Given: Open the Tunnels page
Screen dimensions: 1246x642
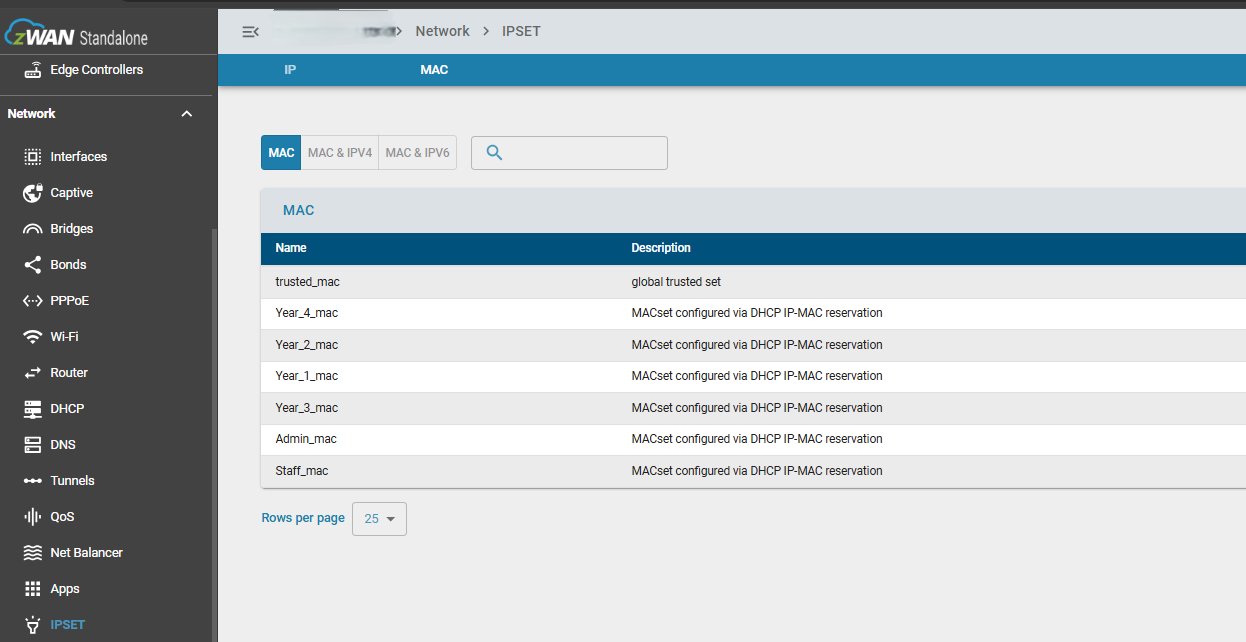Looking at the screenshot, I should [x=73, y=481].
